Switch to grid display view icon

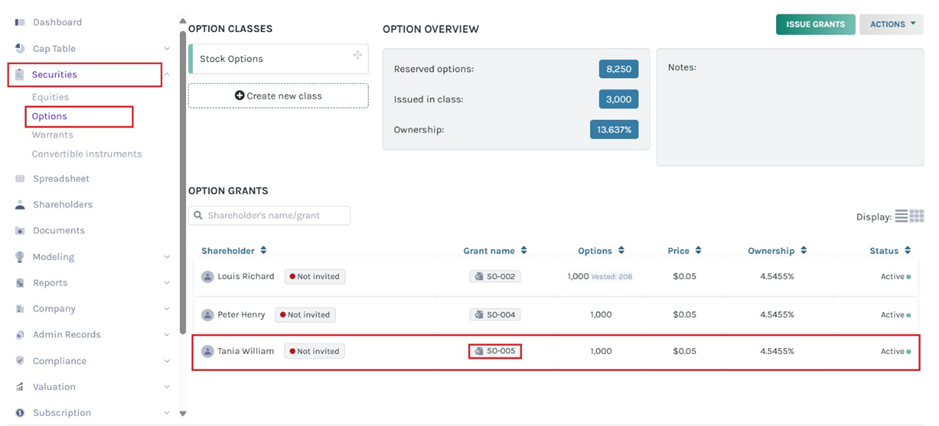[917, 216]
